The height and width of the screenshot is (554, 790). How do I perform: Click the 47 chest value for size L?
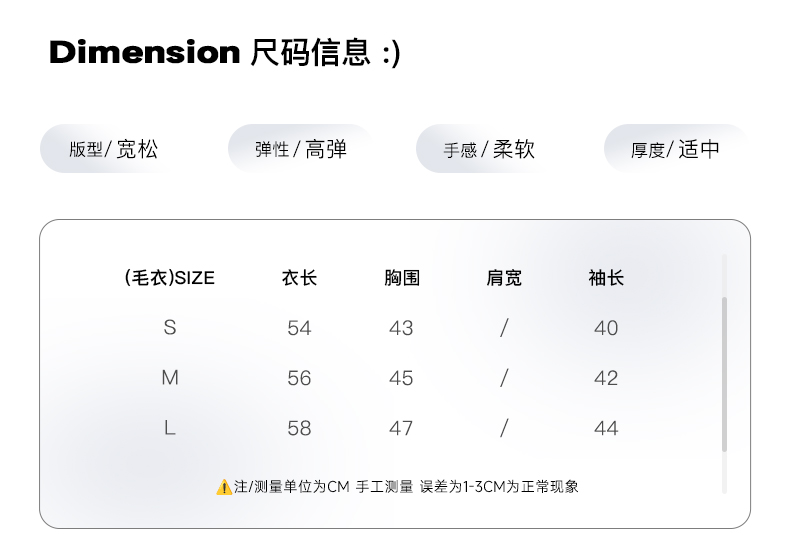click(401, 428)
